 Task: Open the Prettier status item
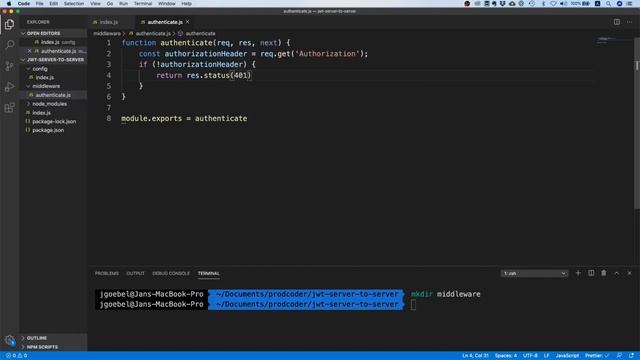[596, 356]
